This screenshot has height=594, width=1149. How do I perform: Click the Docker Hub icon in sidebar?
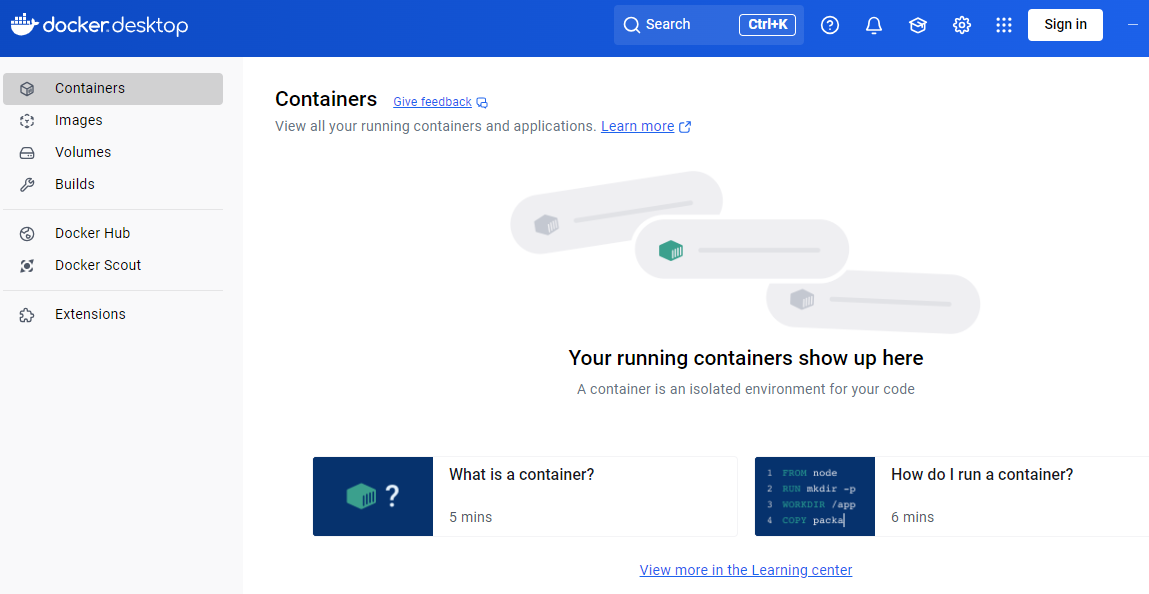click(x=27, y=234)
